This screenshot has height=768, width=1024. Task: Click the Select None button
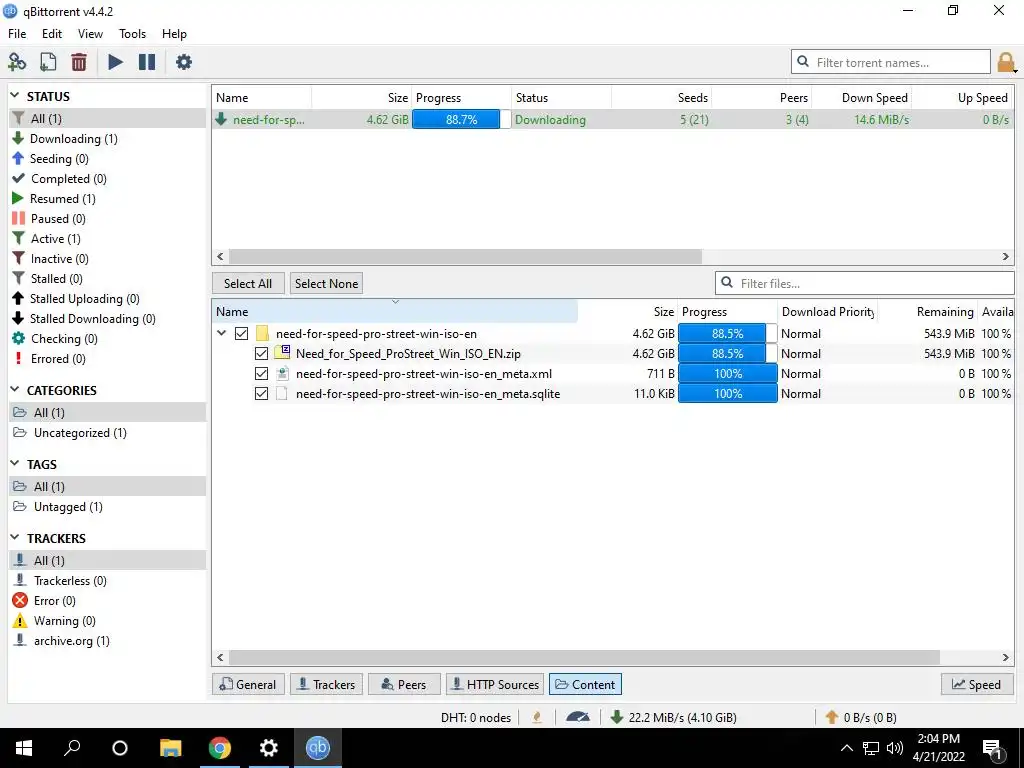coord(327,283)
